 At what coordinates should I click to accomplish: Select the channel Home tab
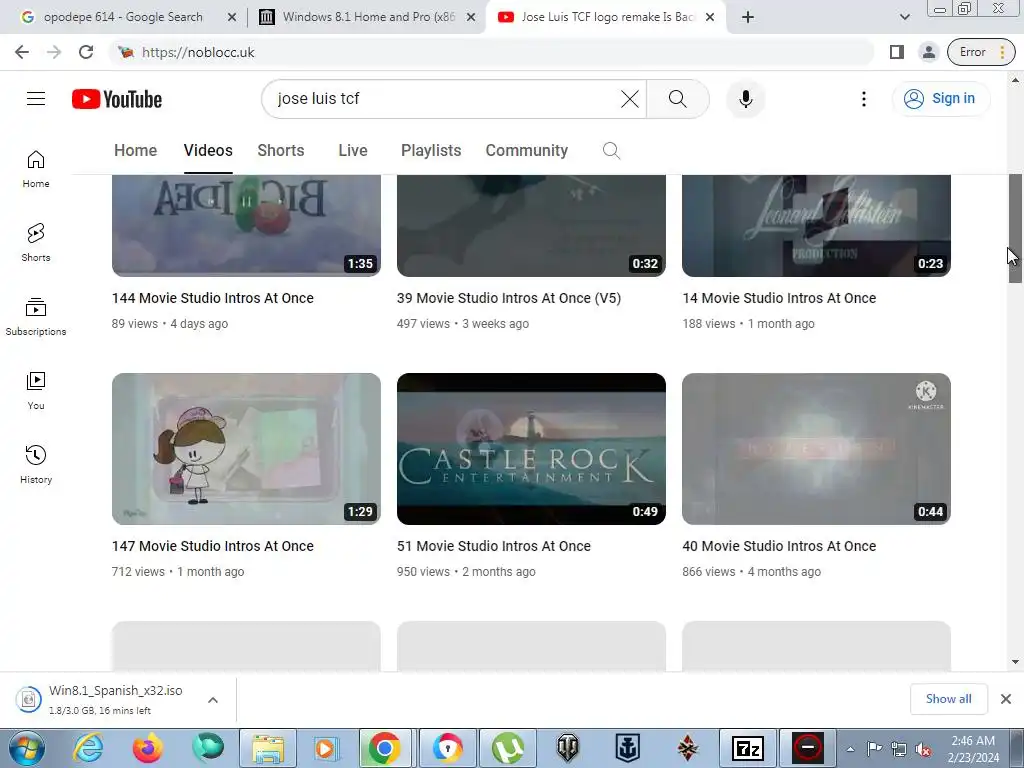click(135, 150)
